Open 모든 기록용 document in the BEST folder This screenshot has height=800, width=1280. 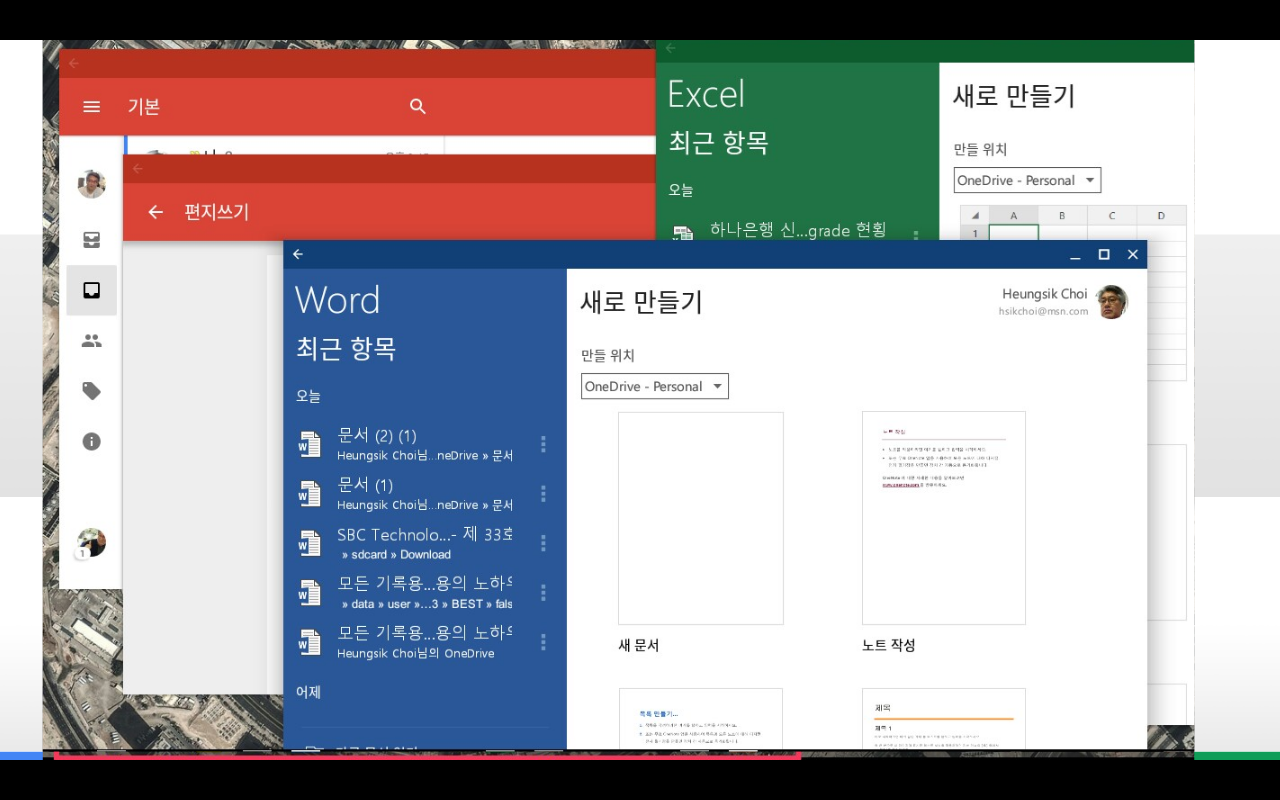(x=424, y=592)
